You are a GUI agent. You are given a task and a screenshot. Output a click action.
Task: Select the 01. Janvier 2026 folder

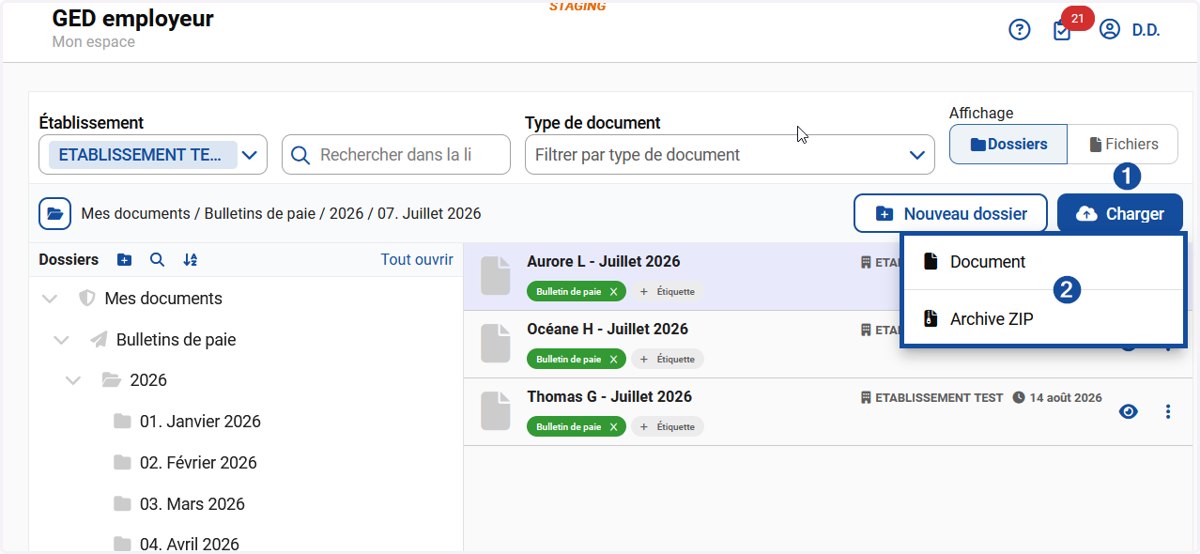tap(200, 421)
